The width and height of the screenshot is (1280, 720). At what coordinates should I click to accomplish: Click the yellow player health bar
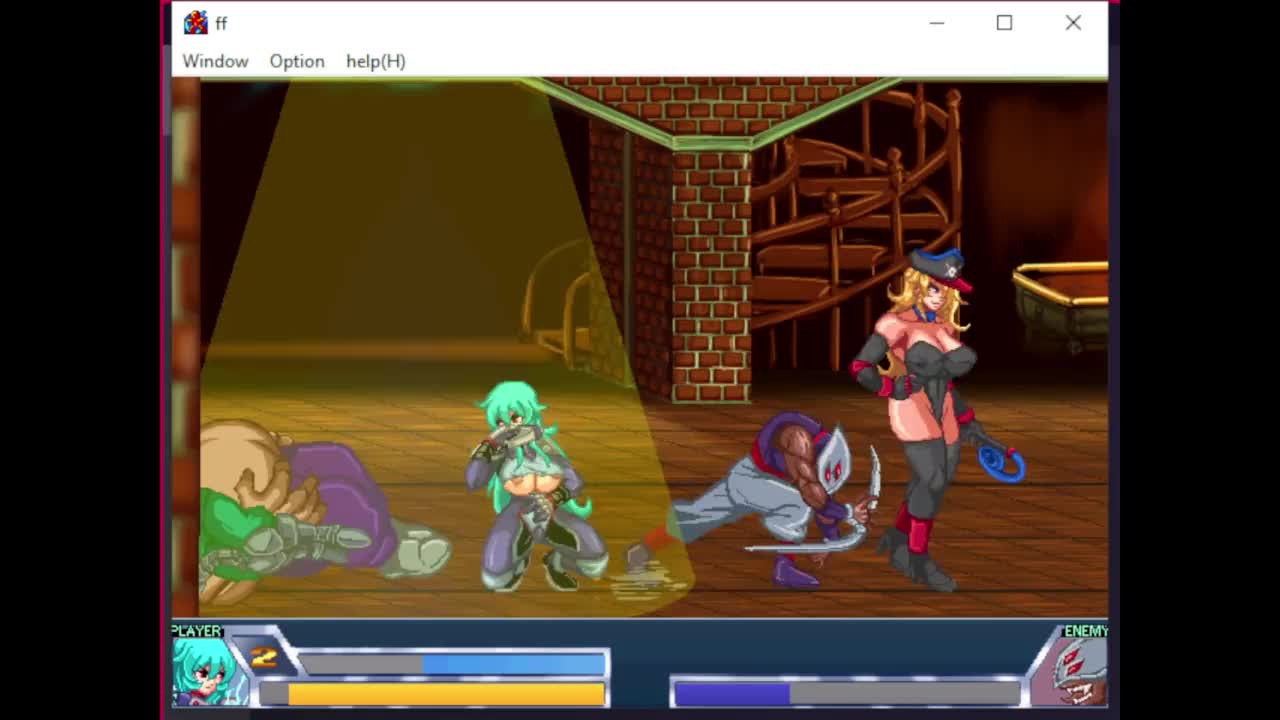pos(445,694)
